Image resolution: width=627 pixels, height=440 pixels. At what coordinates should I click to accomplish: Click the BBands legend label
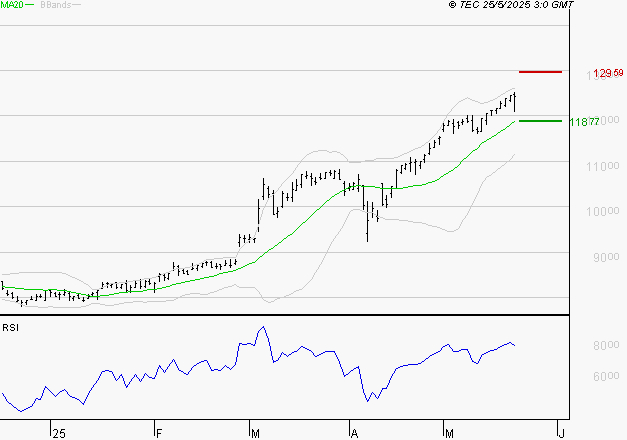point(56,5)
